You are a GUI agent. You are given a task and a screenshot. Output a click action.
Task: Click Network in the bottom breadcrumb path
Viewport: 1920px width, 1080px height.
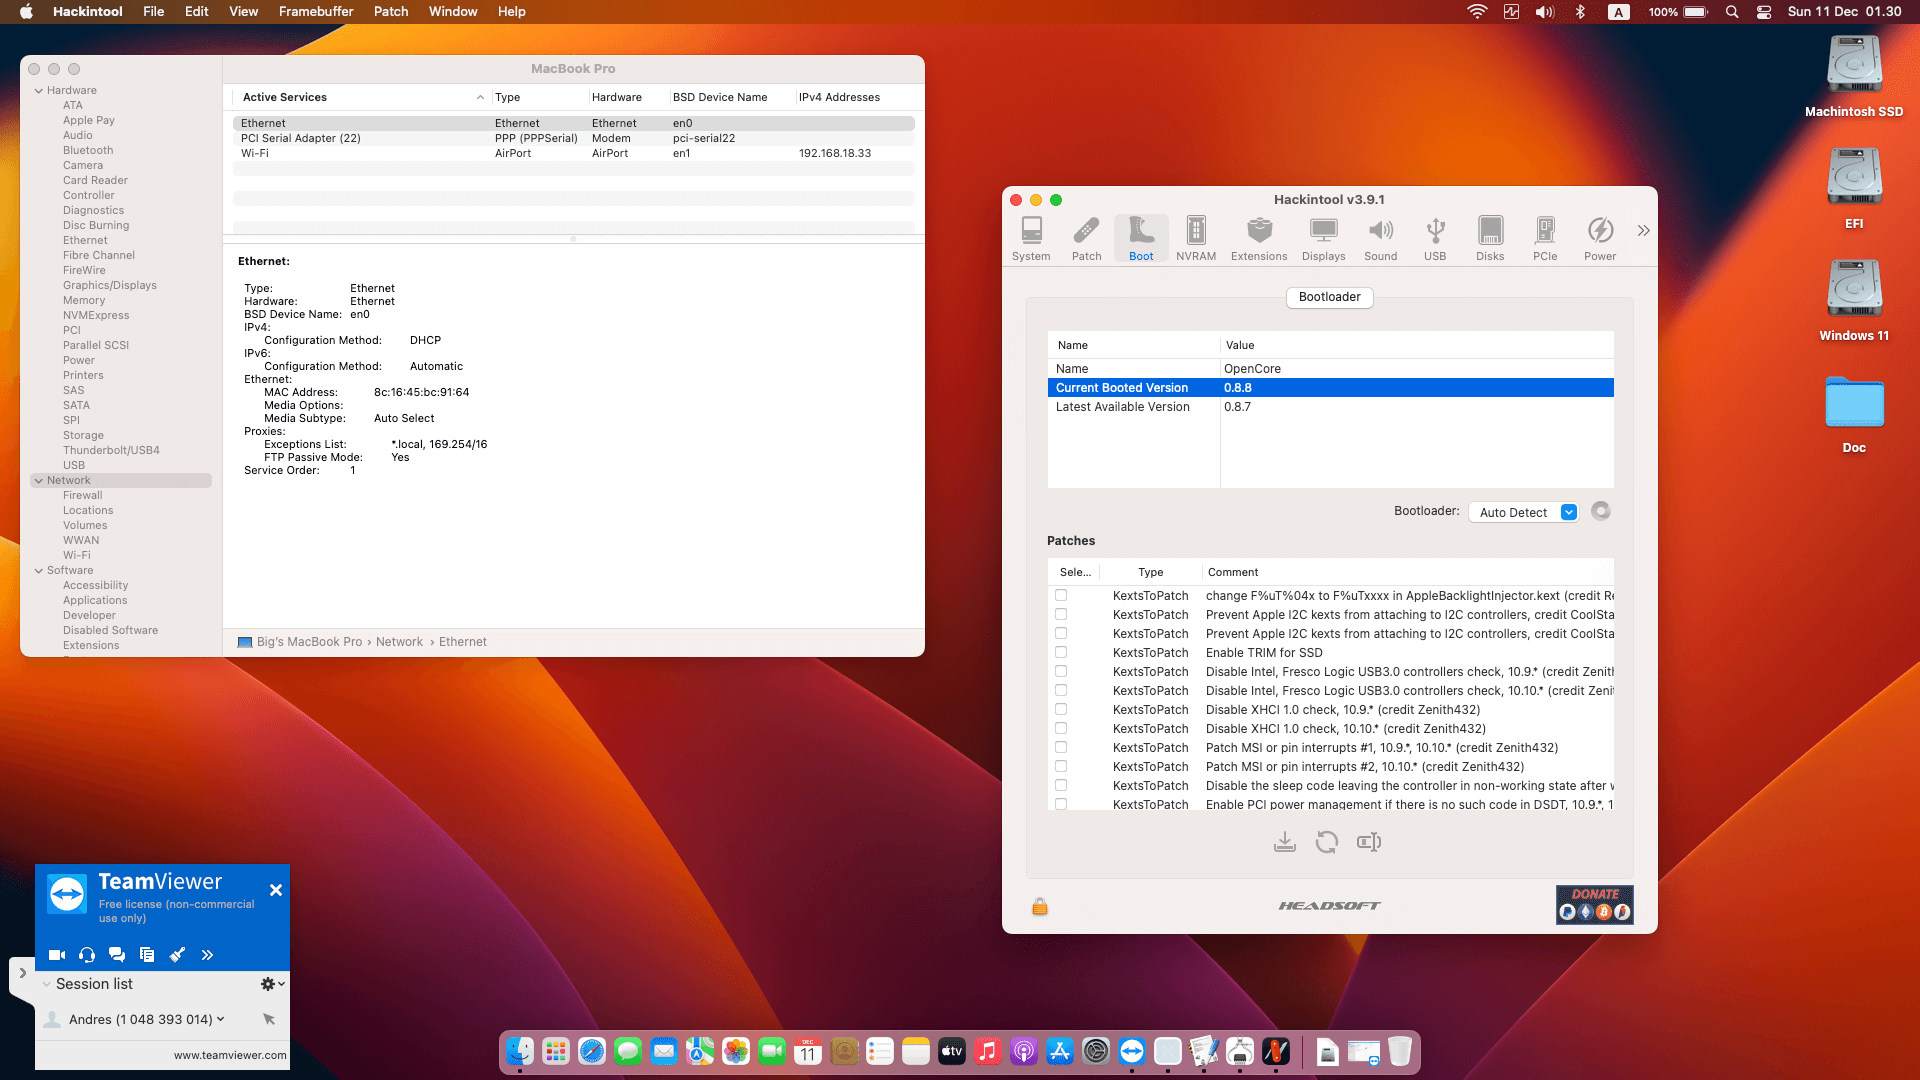[399, 642]
